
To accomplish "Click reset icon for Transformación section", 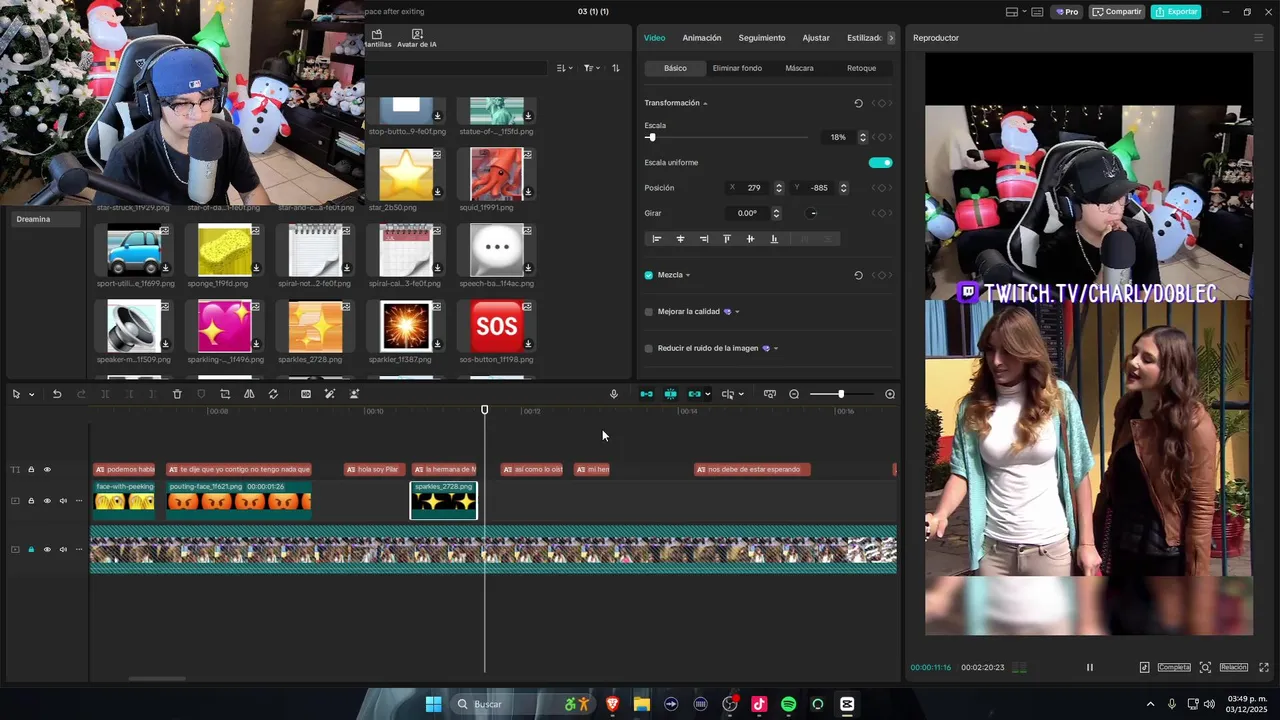I will 858,103.
